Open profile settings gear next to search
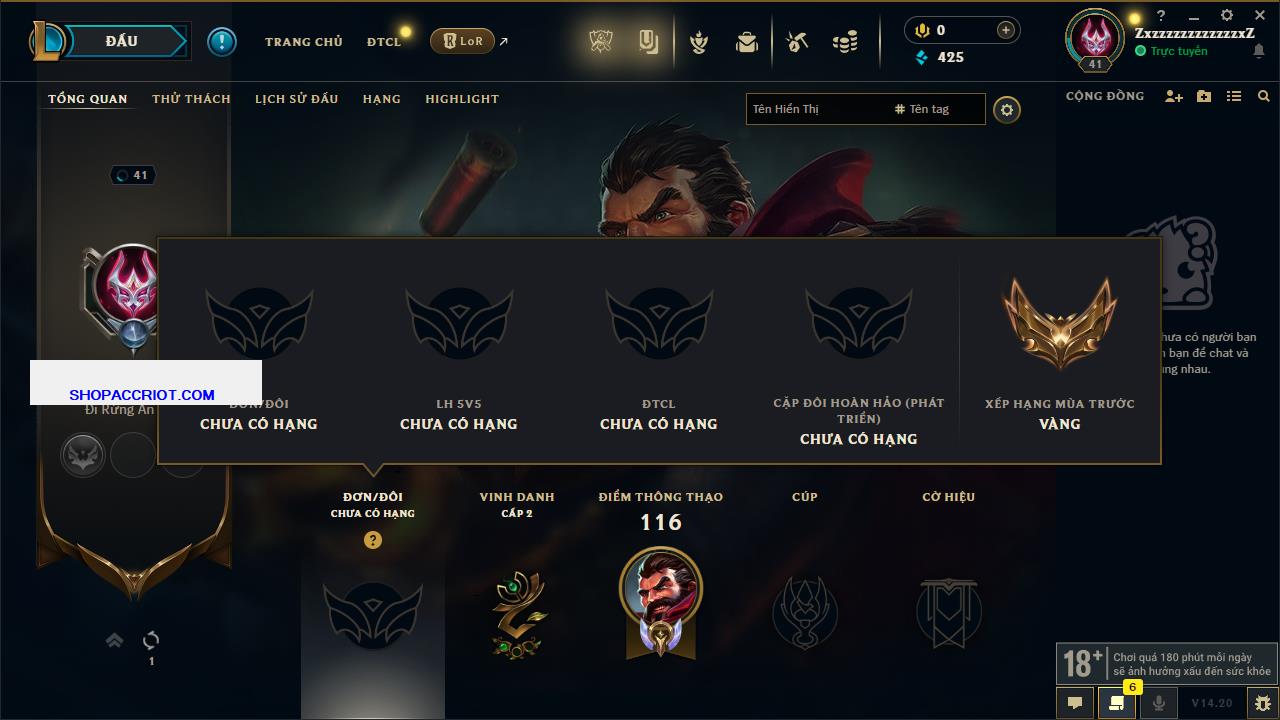This screenshot has width=1280, height=720. tap(1007, 110)
